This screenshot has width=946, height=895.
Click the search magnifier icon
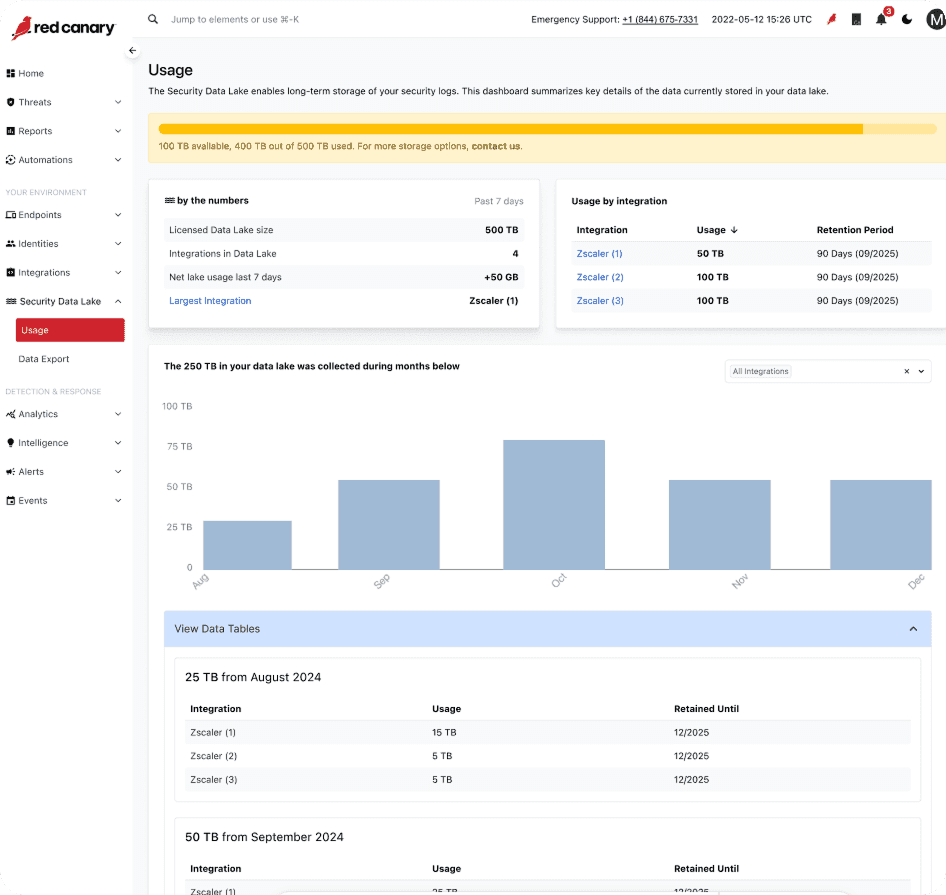(x=153, y=19)
